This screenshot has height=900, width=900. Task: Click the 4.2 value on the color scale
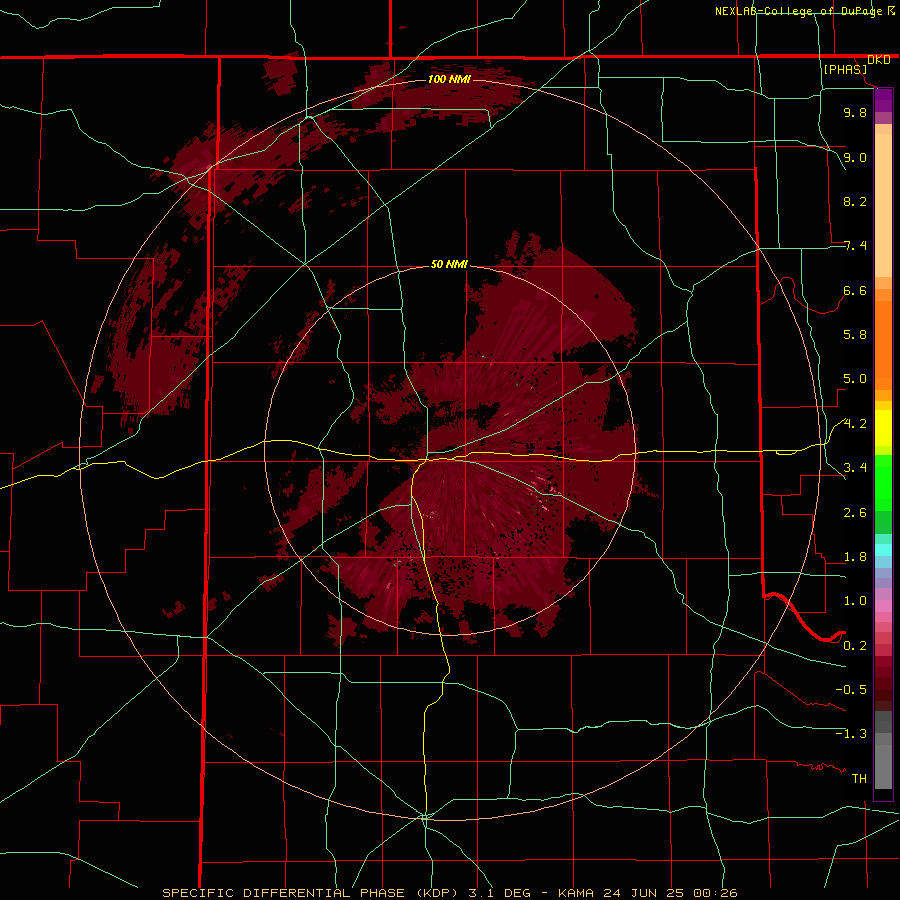855,424
